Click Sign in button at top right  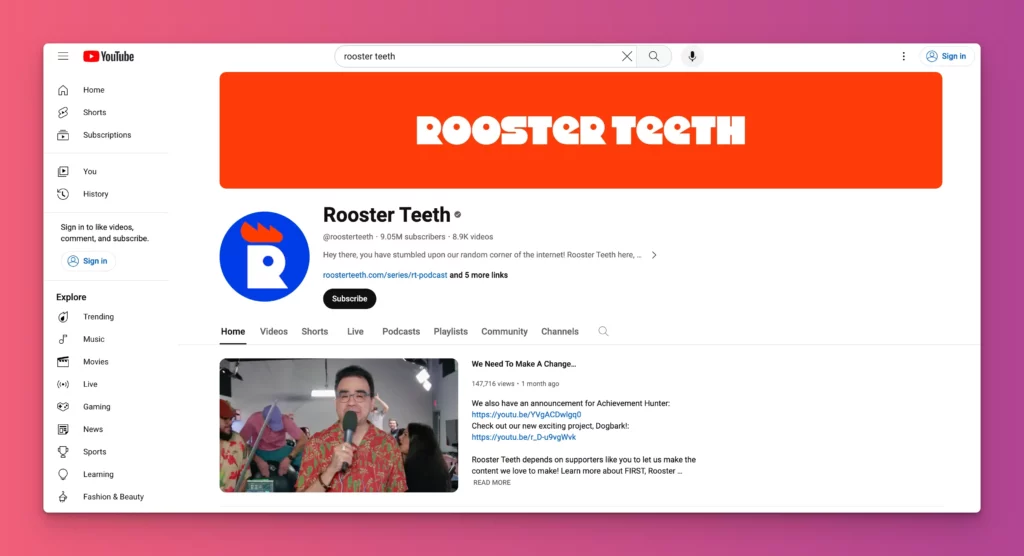(946, 56)
